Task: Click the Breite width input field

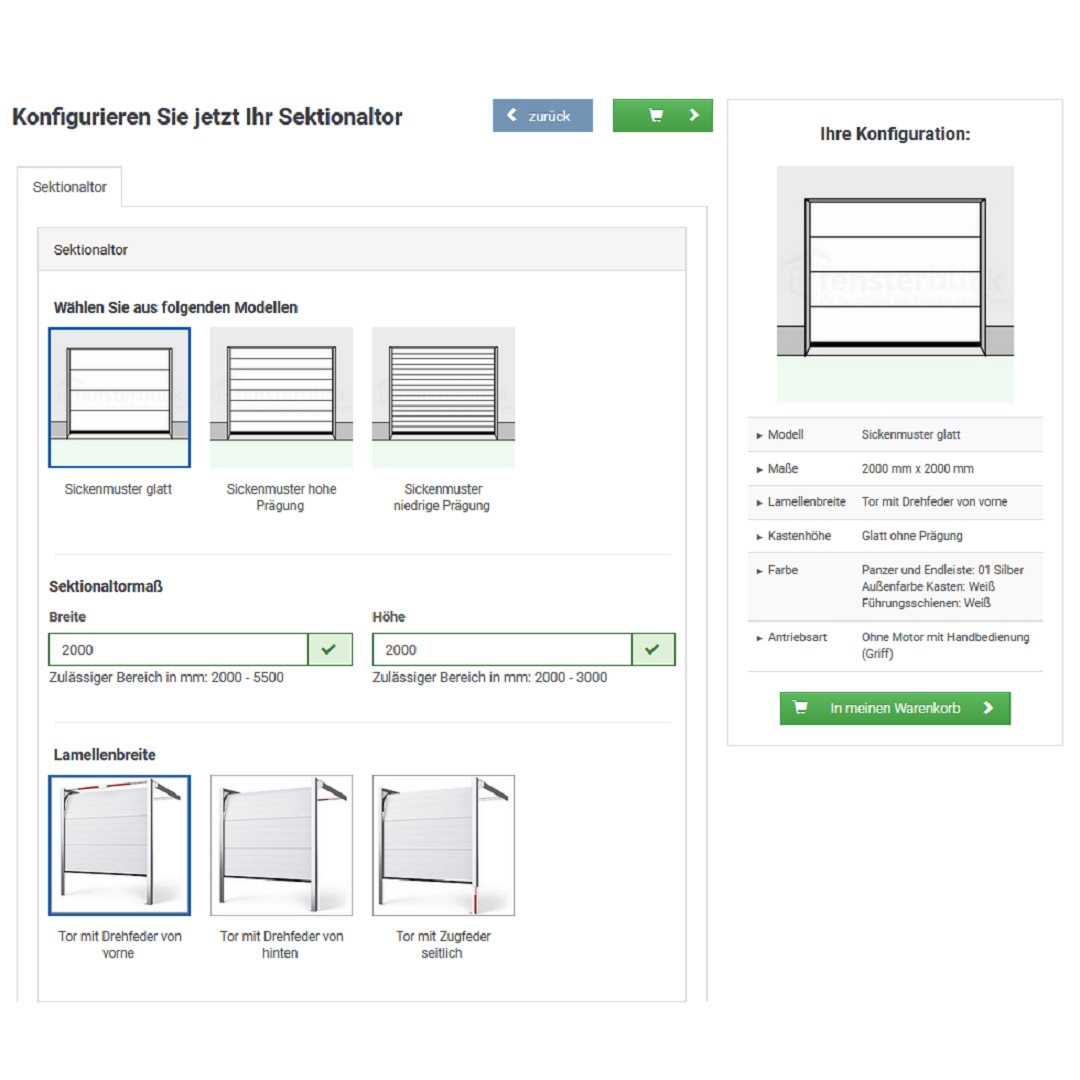Action: pyautogui.click(x=178, y=650)
